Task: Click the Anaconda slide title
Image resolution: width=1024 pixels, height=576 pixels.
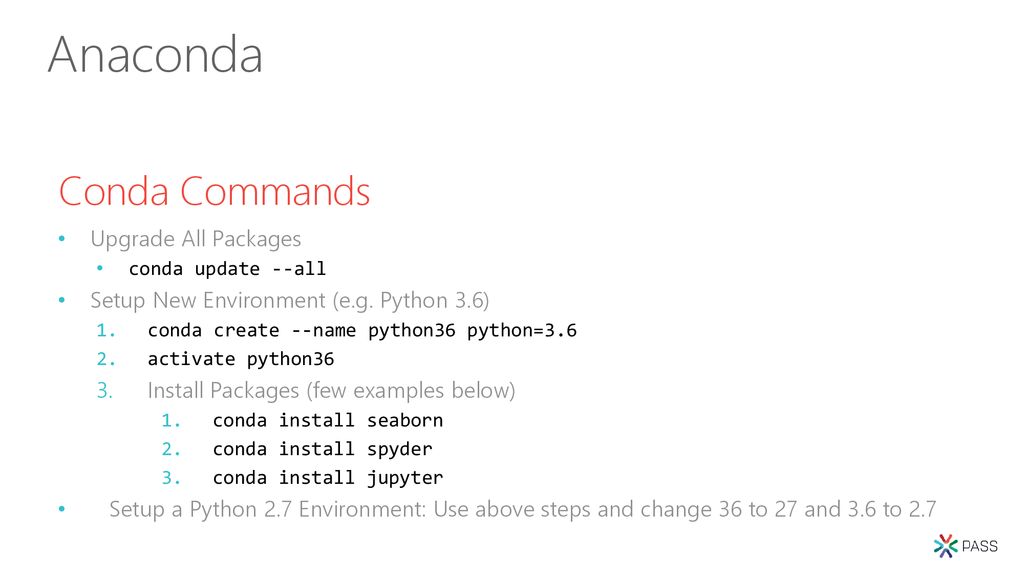Action: 155,54
